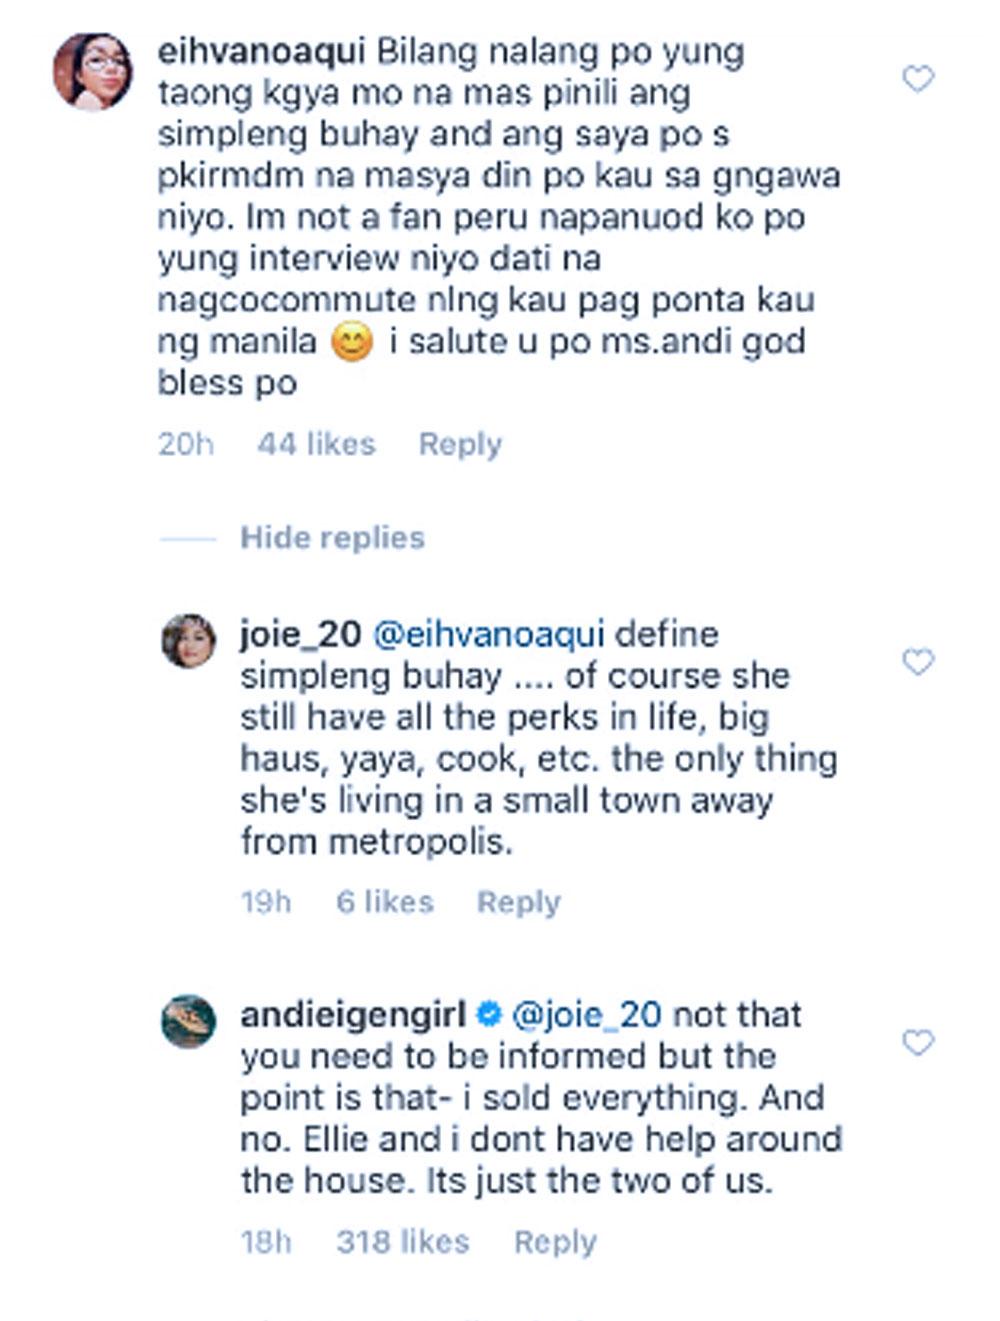The width and height of the screenshot is (1000, 1321).
Task: Reply to joie_20's comment
Action: (518, 902)
